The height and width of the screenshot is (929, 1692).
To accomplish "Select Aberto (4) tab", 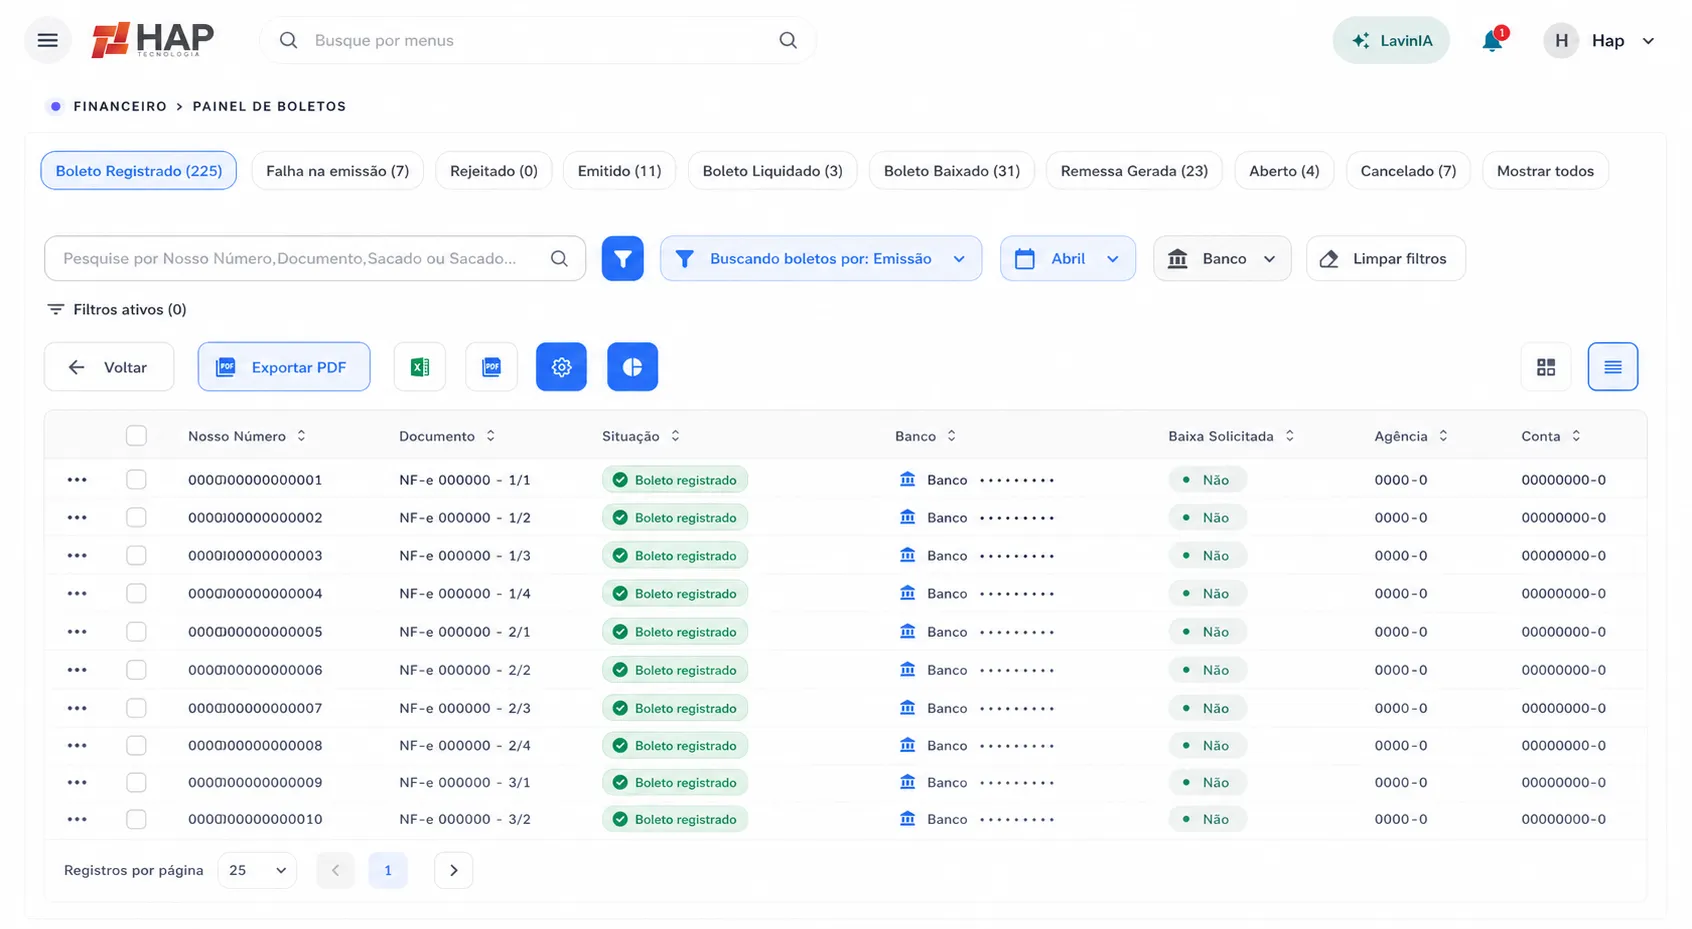I will coord(1284,171).
